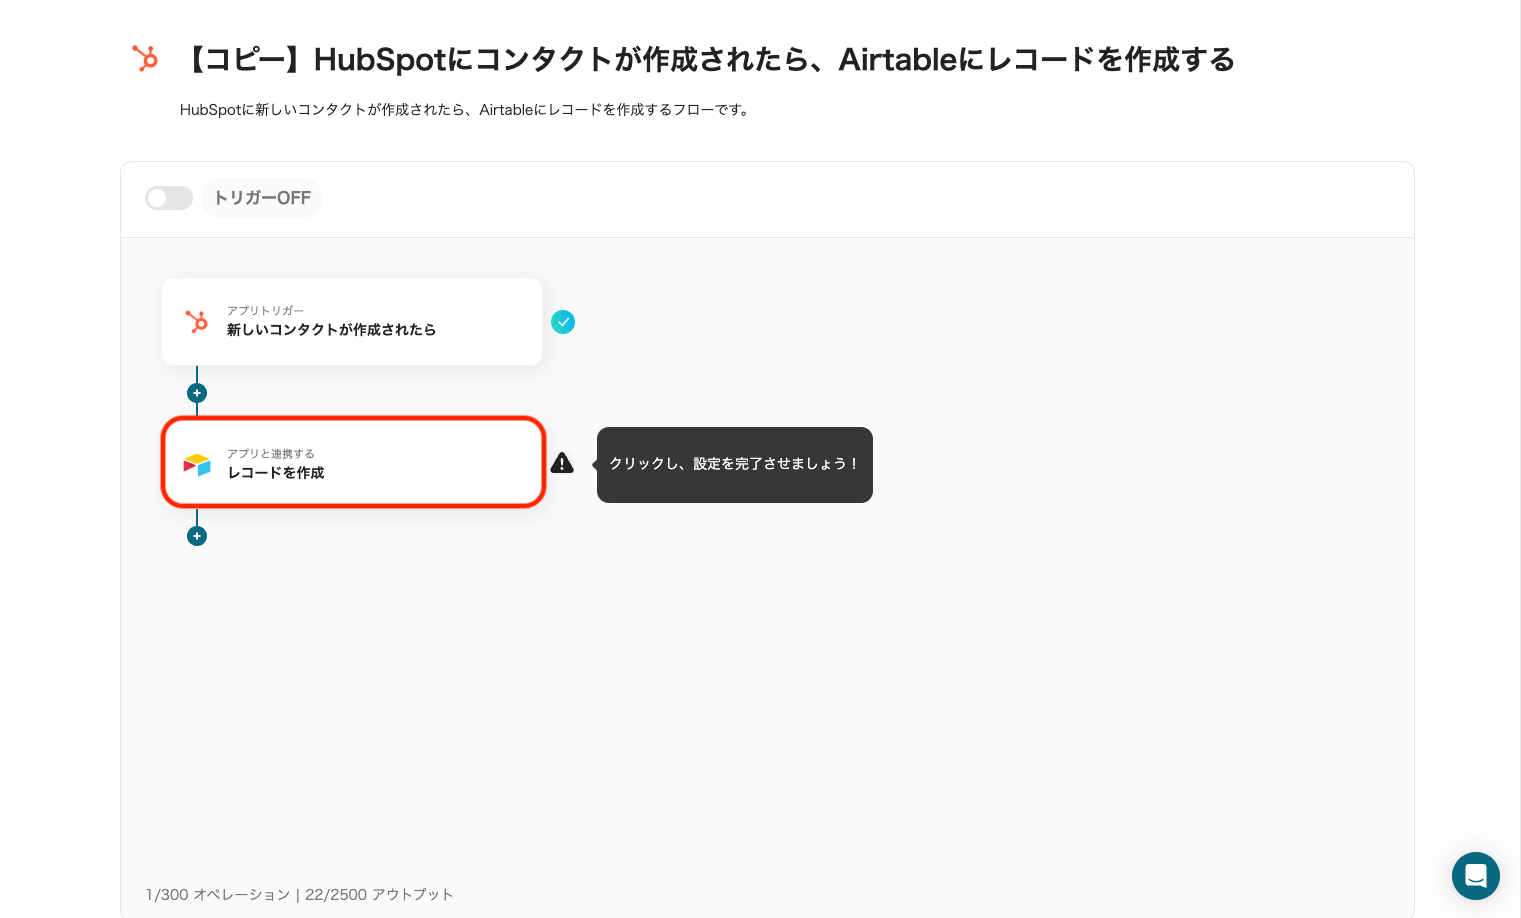Click the warning triangle icon
1521x918 pixels.
pyautogui.click(x=562, y=463)
